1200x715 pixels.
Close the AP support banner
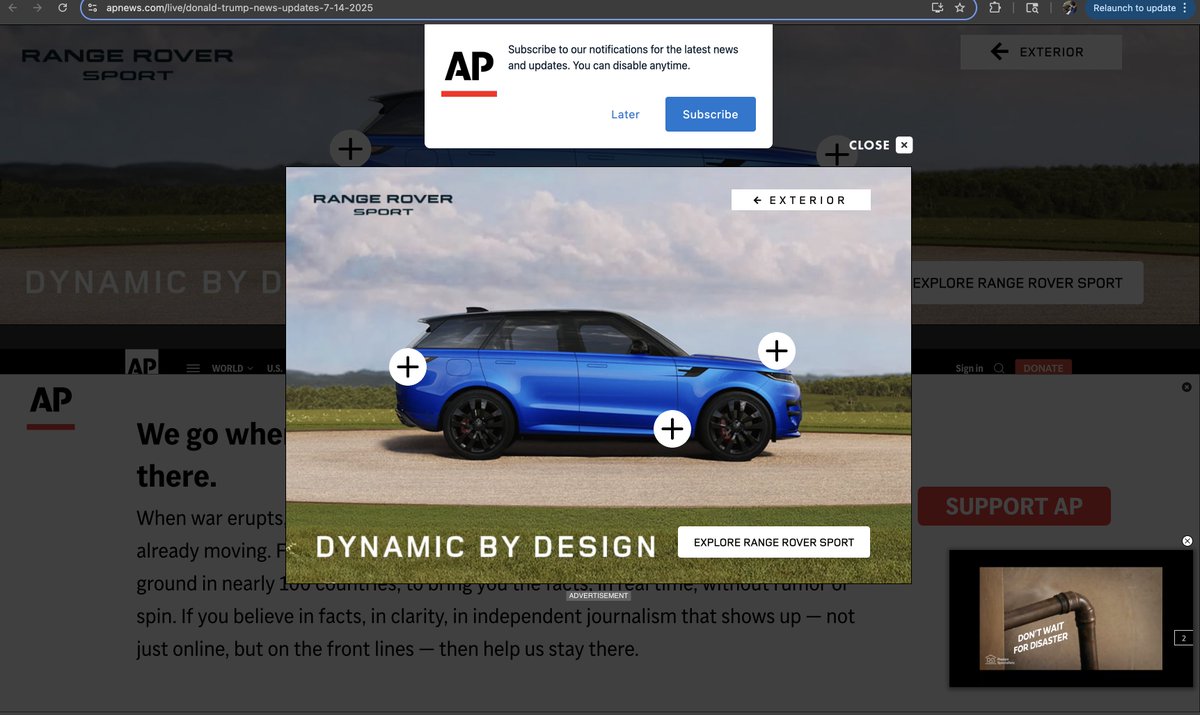(x=1187, y=387)
